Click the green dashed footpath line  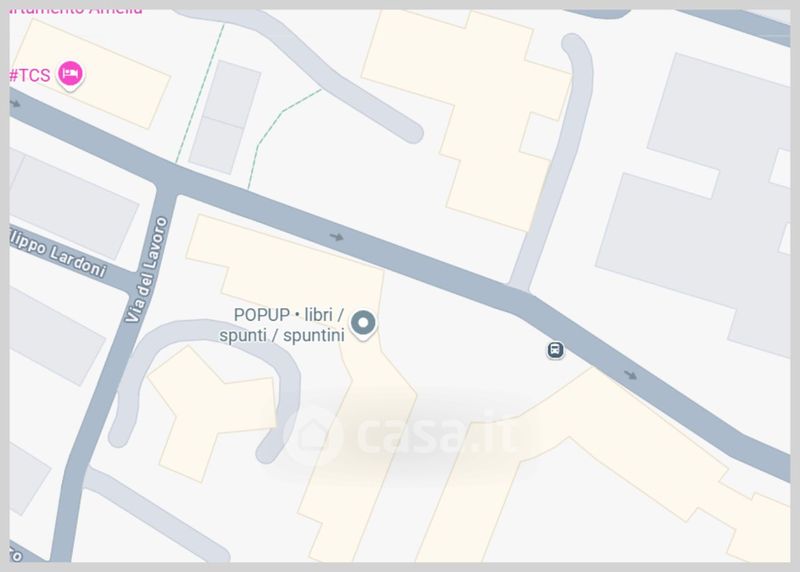[200, 94]
